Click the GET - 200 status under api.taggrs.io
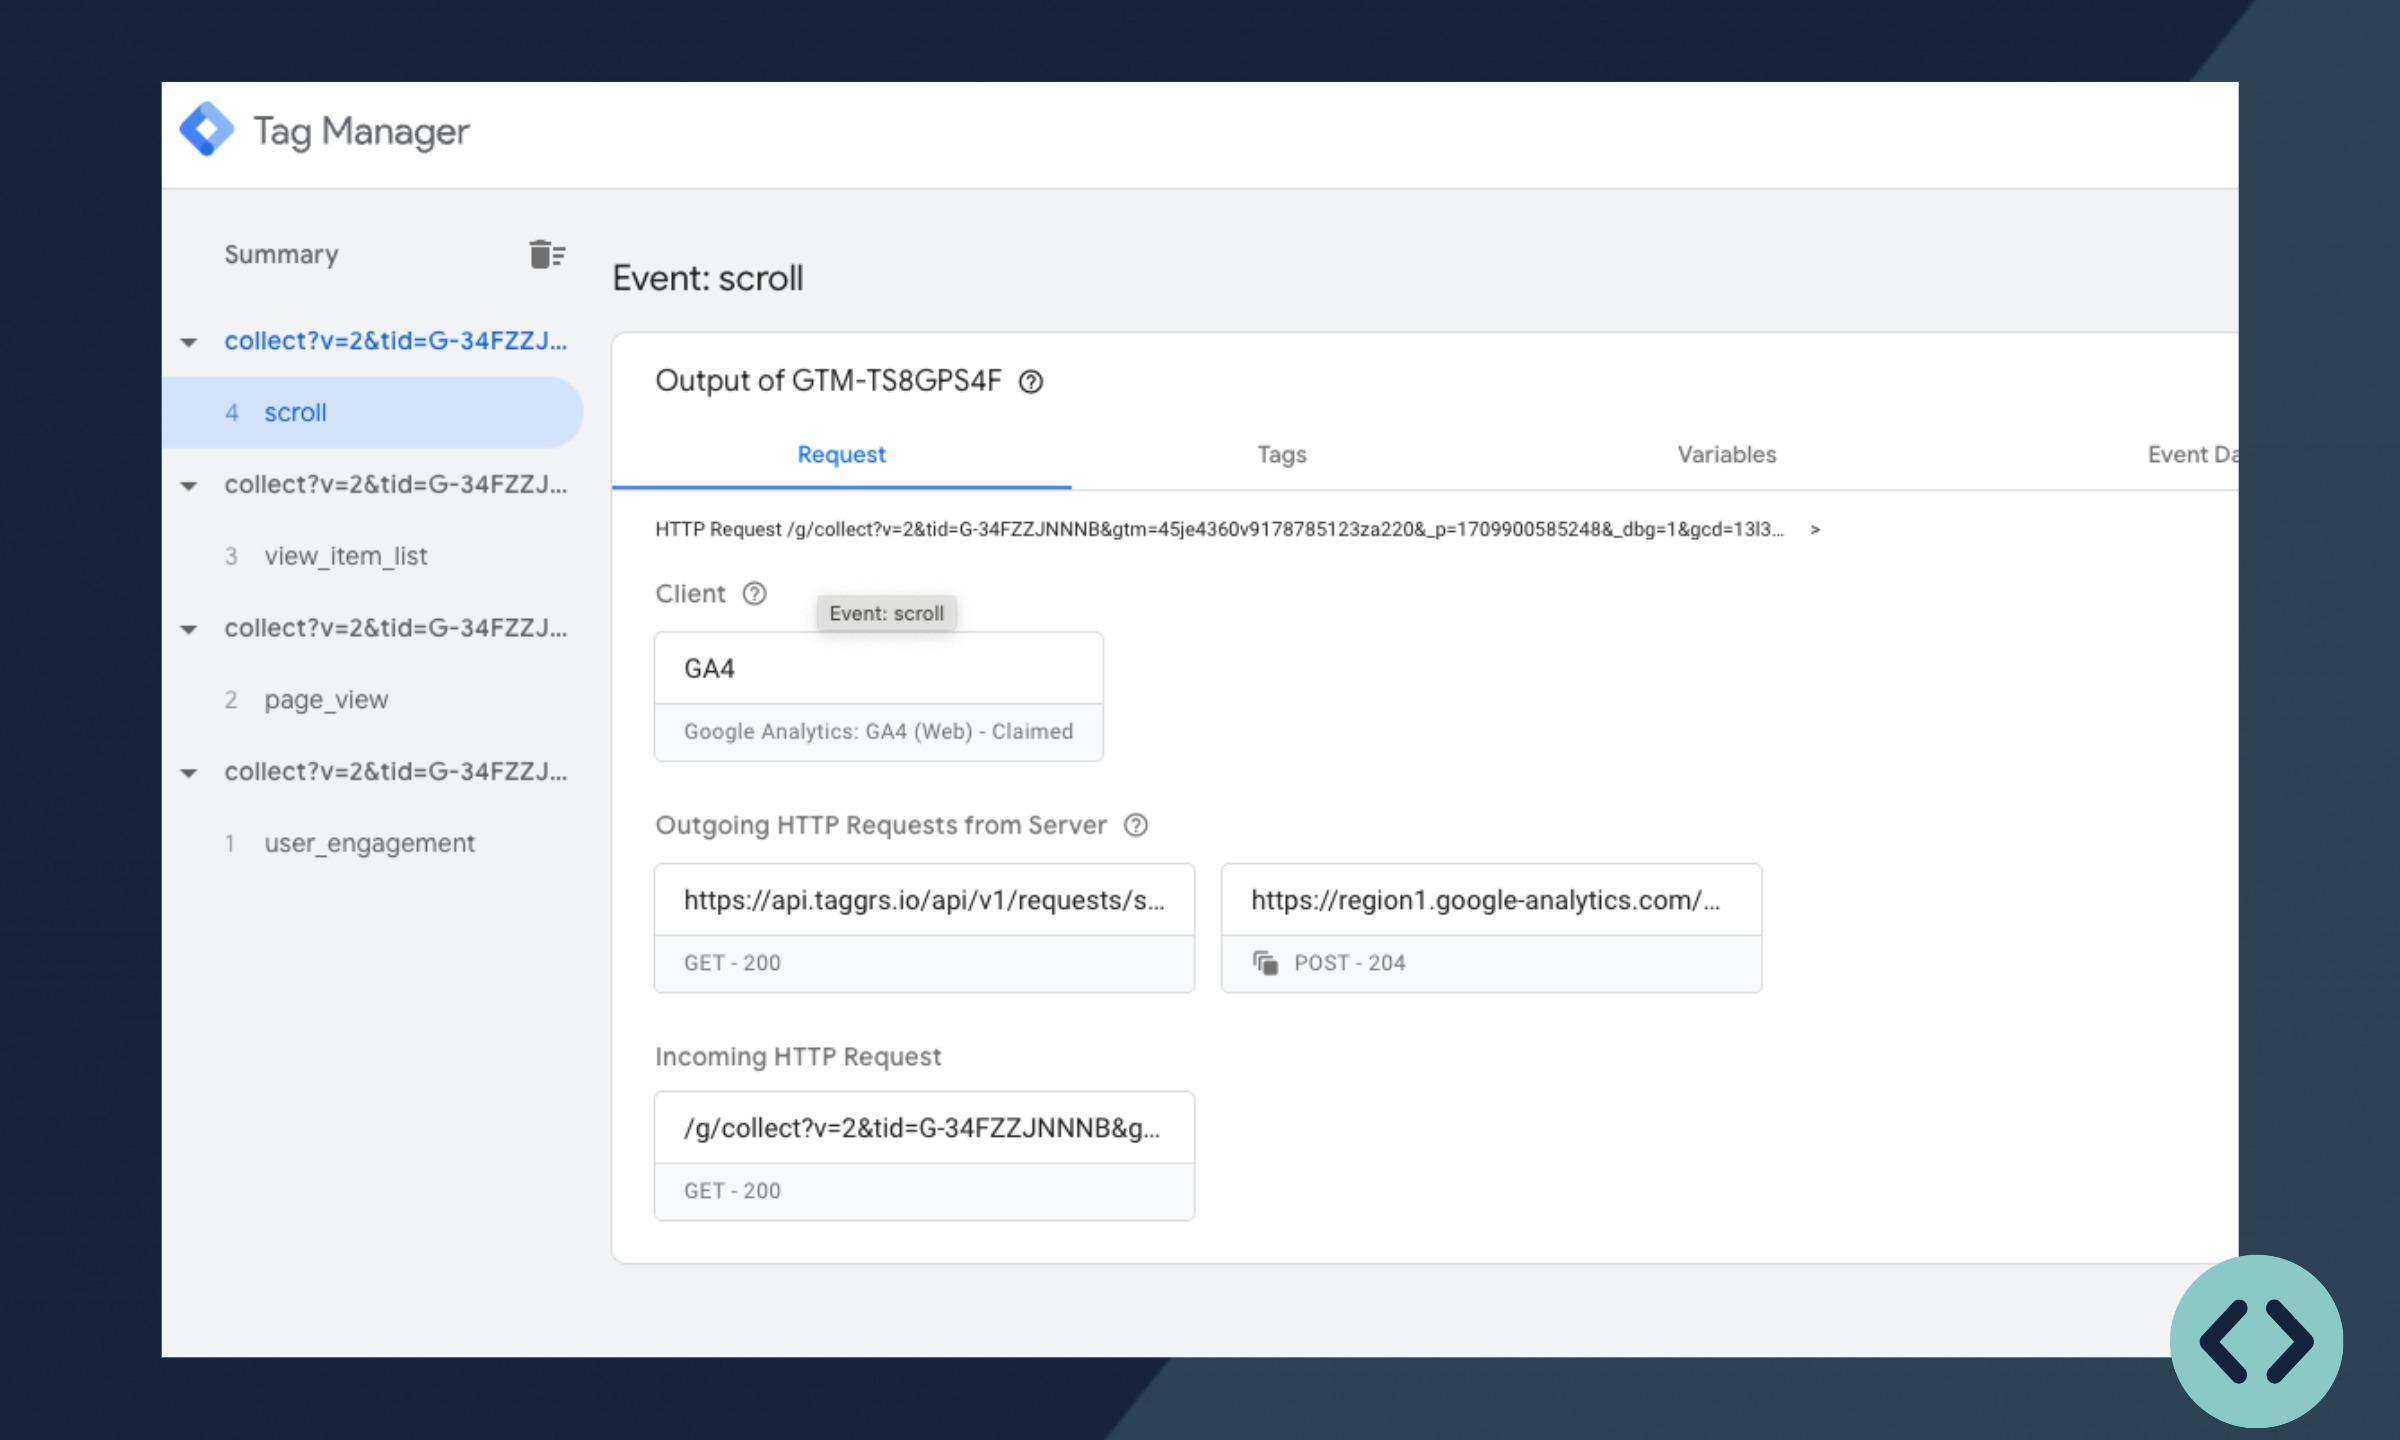Image resolution: width=2400 pixels, height=1440 pixels. (x=732, y=963)
